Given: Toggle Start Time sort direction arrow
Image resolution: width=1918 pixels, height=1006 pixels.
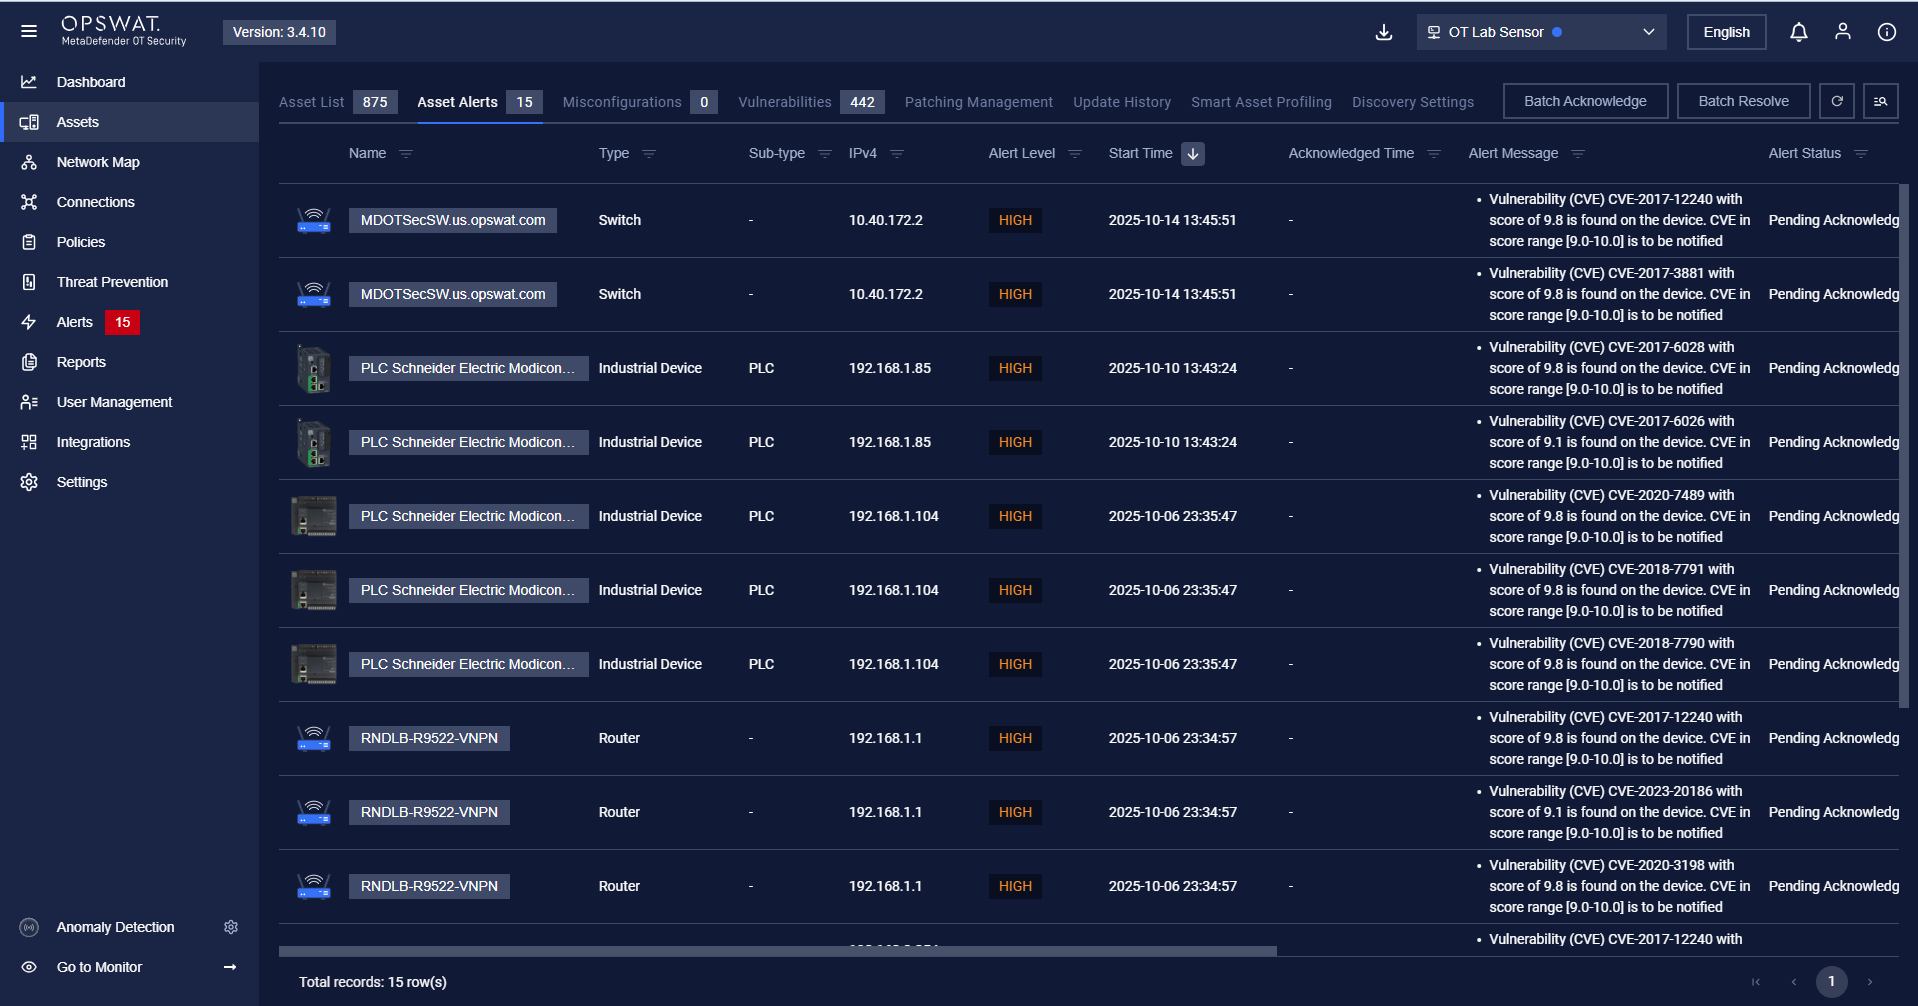Looking at the screenshot, I should click(x=1192, y=154).
